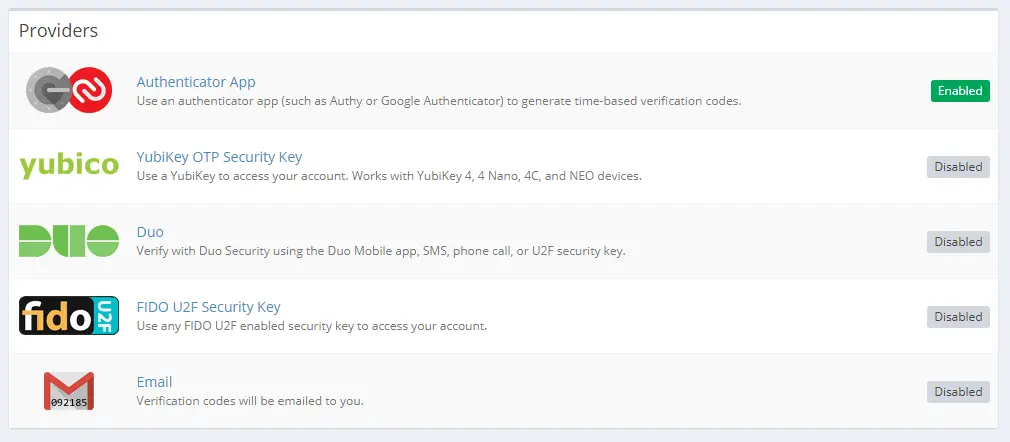The height and width of the screenshot is (442, 1010).
Task: Open FIDO U2F Security Key link
Action: (x=208, y=307)
